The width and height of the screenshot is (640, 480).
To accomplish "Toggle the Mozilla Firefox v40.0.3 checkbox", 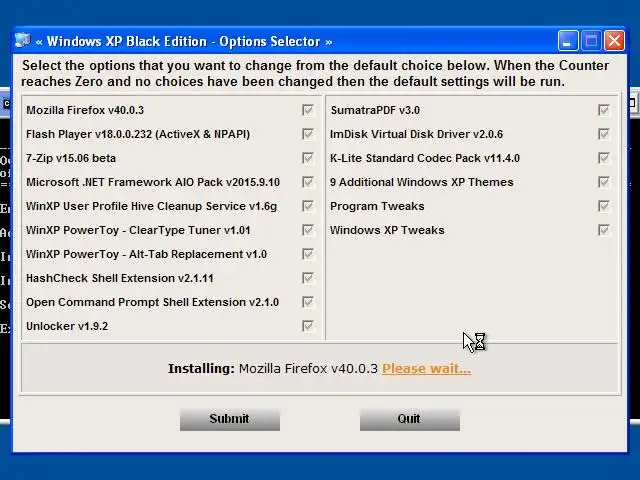I will click(308, 110).
